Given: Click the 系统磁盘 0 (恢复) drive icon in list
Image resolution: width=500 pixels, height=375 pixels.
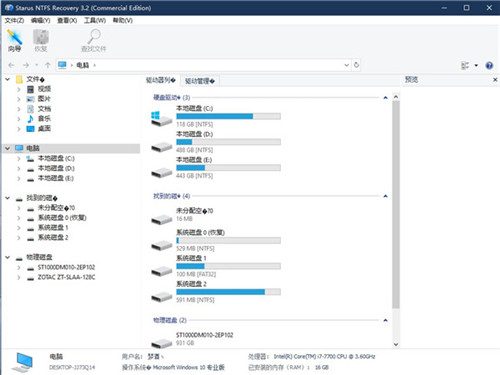Looking at the screenshot, I should (x=161, y=245).
